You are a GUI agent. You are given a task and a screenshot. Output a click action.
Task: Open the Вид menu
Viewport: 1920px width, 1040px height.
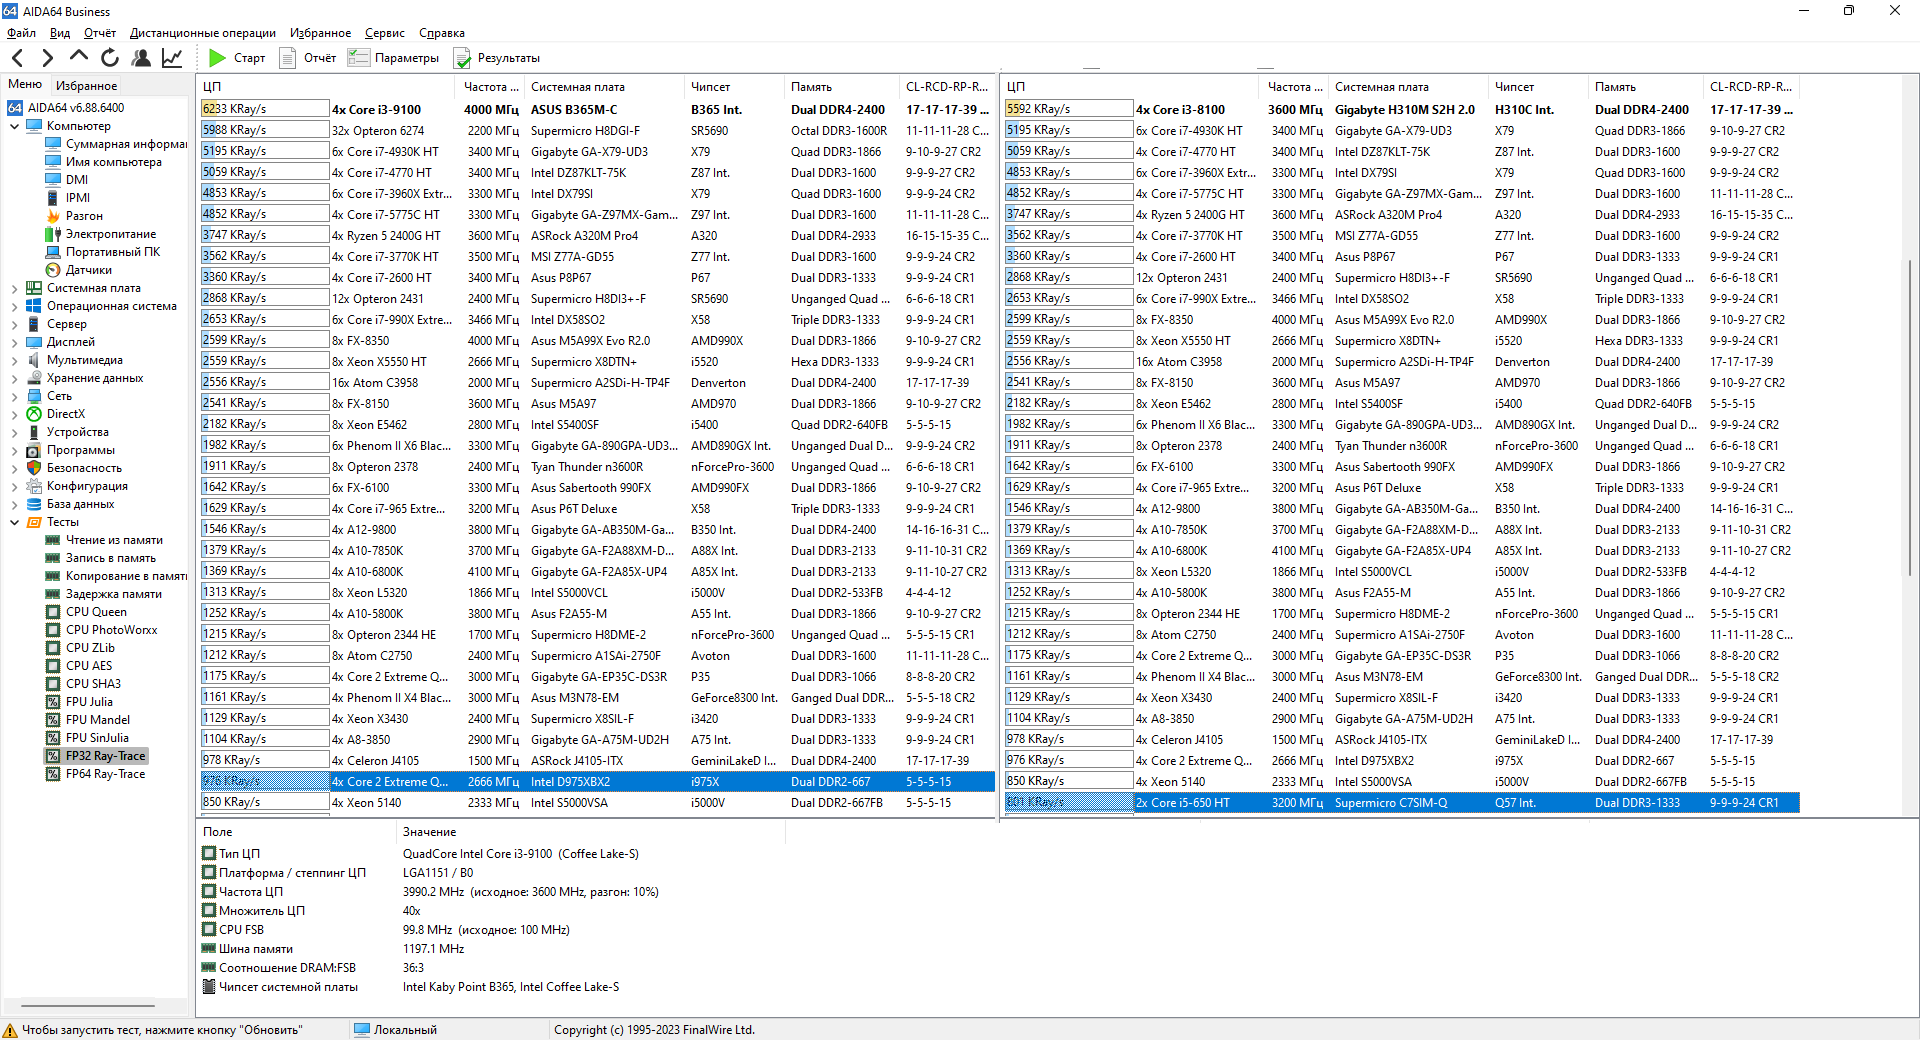(x=60, y=33)
